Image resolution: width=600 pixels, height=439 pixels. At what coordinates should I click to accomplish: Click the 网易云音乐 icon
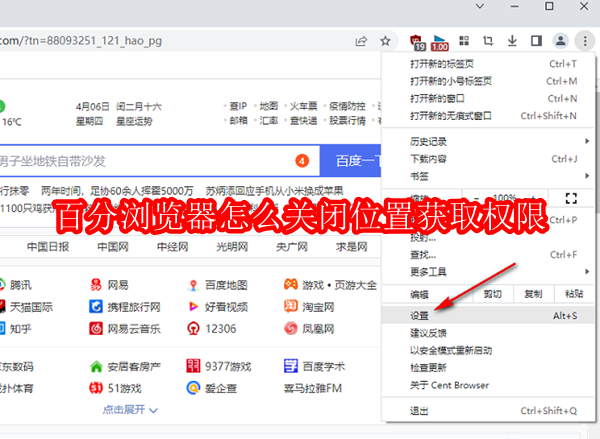96,328
